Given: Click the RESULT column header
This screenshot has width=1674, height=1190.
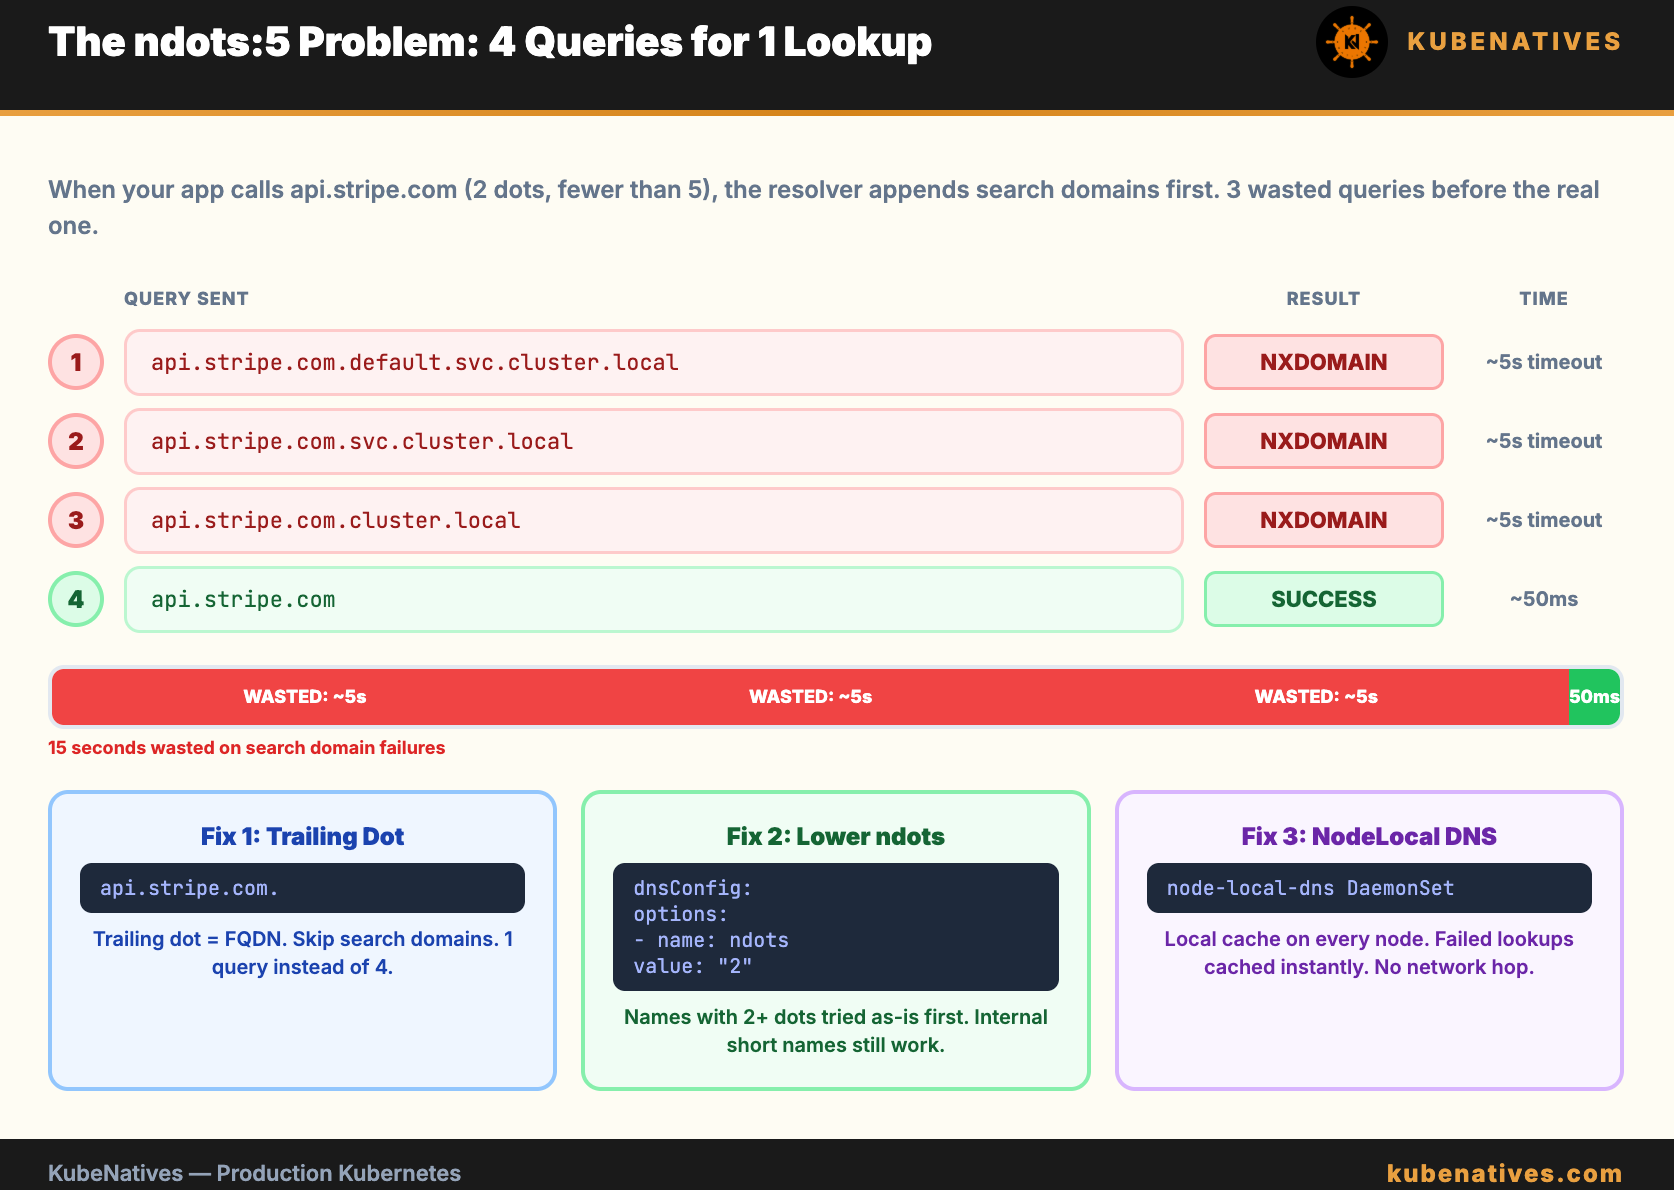Looking at the screenshot, I should [1323, 298].
